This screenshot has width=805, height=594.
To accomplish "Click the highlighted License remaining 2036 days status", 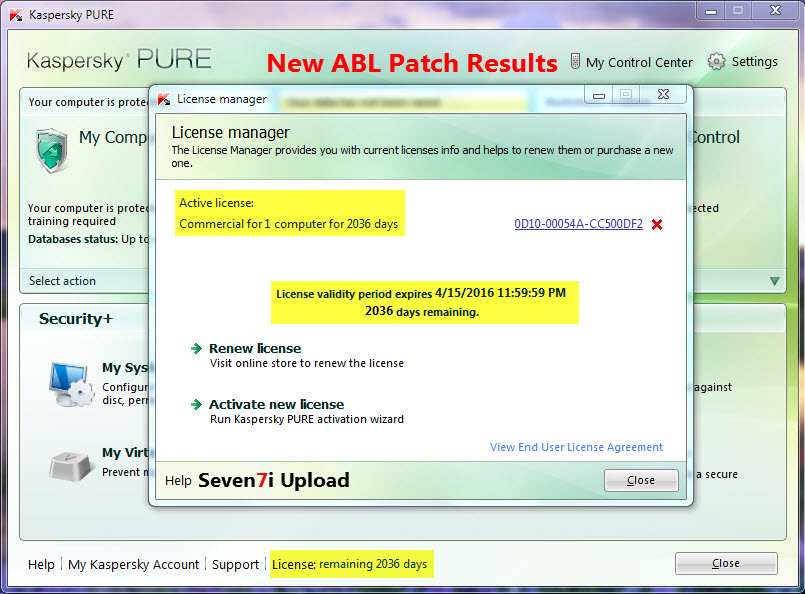I will click(351, 563).
